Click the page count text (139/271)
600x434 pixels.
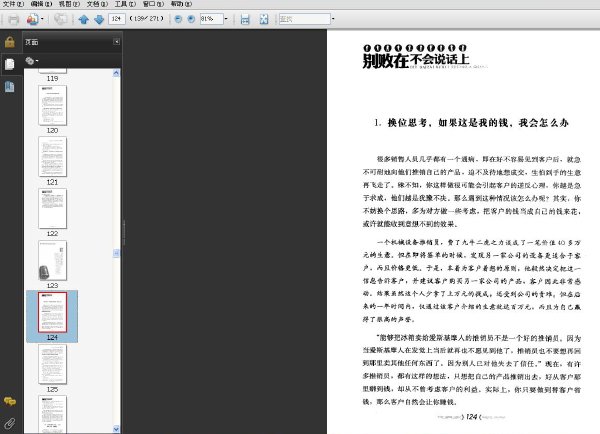[x=147, y=18]
